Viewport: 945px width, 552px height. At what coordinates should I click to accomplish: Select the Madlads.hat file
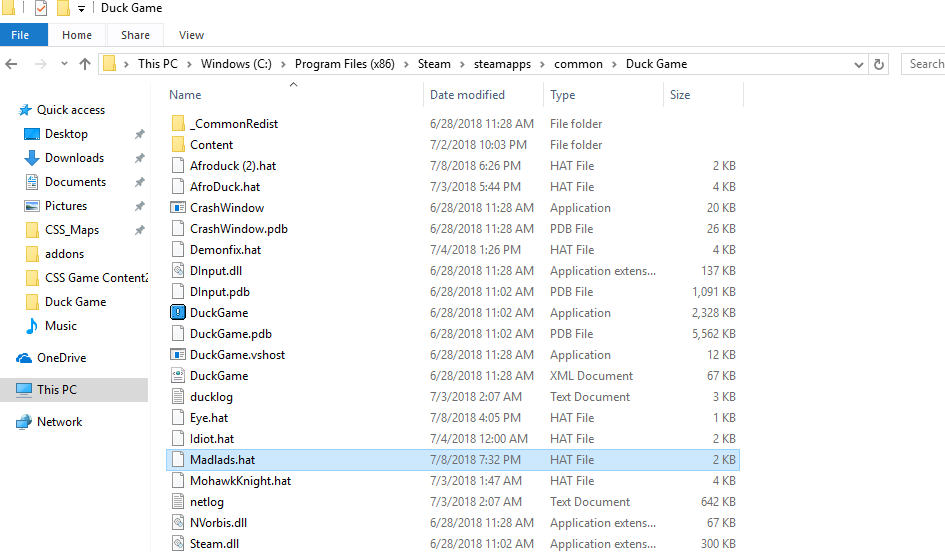point(453,460)
